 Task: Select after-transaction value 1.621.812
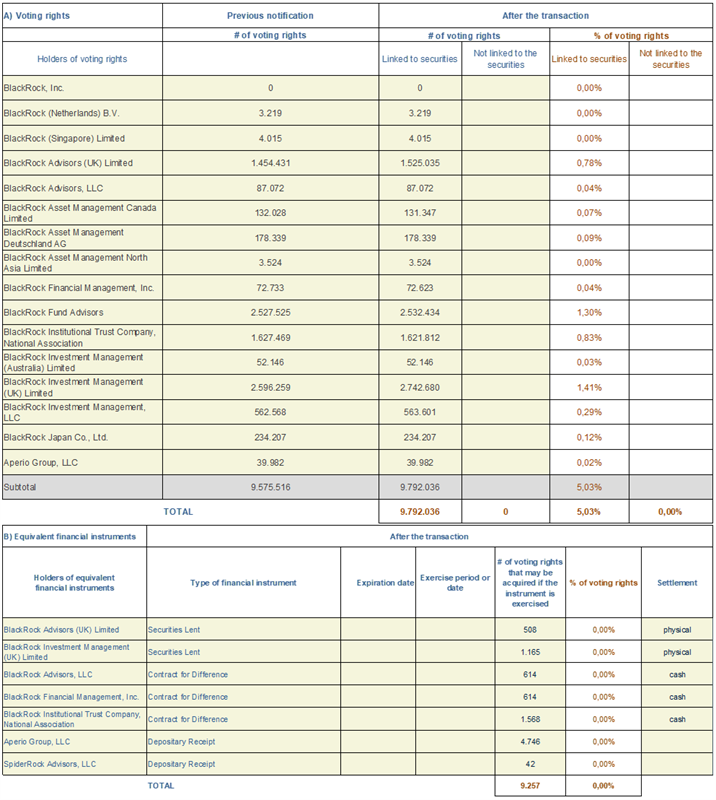click(420, 338)
